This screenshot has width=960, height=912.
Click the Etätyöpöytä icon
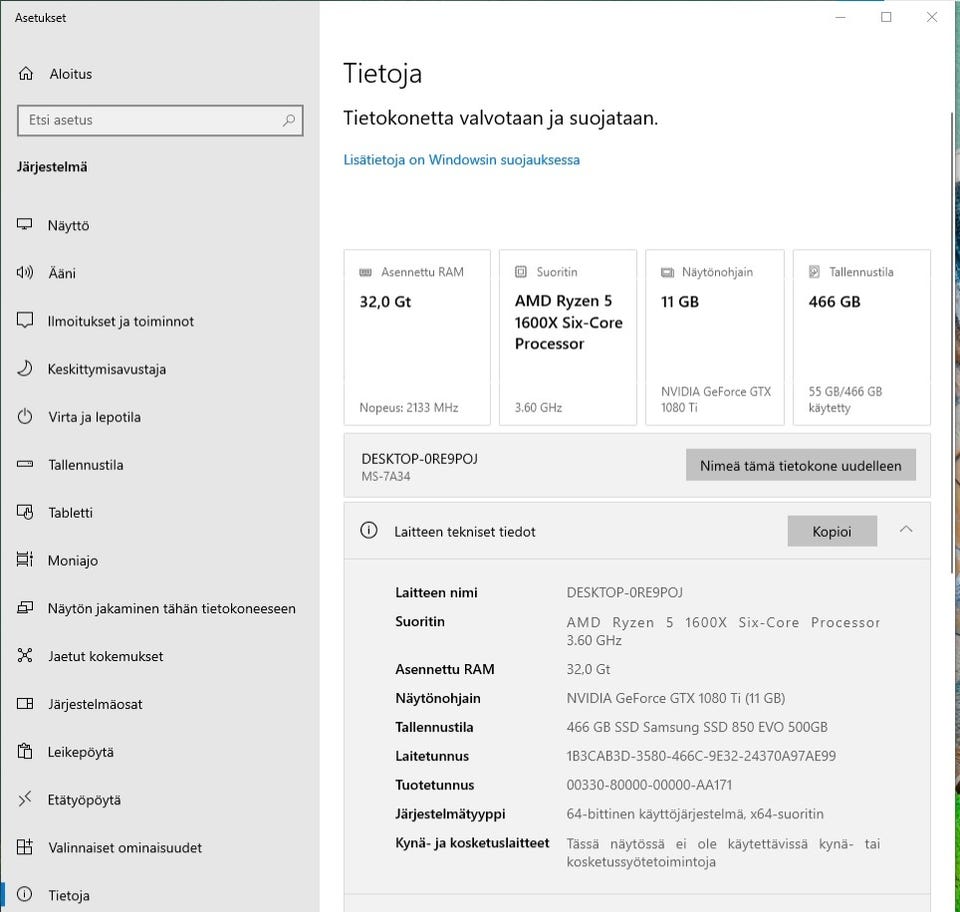coord(24,799)
